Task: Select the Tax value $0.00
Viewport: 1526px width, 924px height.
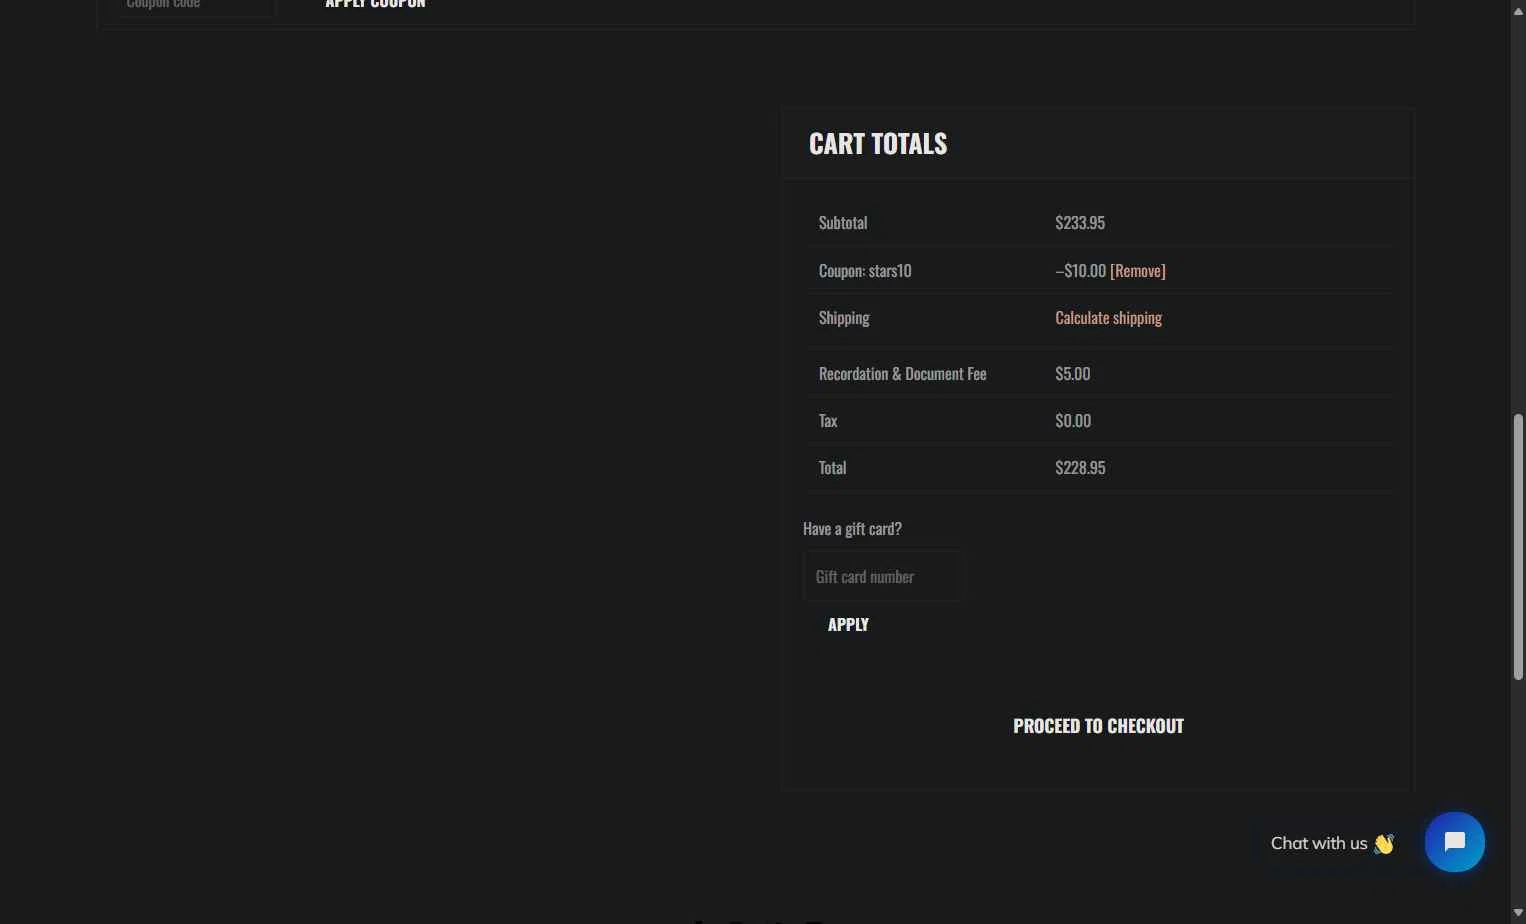Action: click(1073, 421)
